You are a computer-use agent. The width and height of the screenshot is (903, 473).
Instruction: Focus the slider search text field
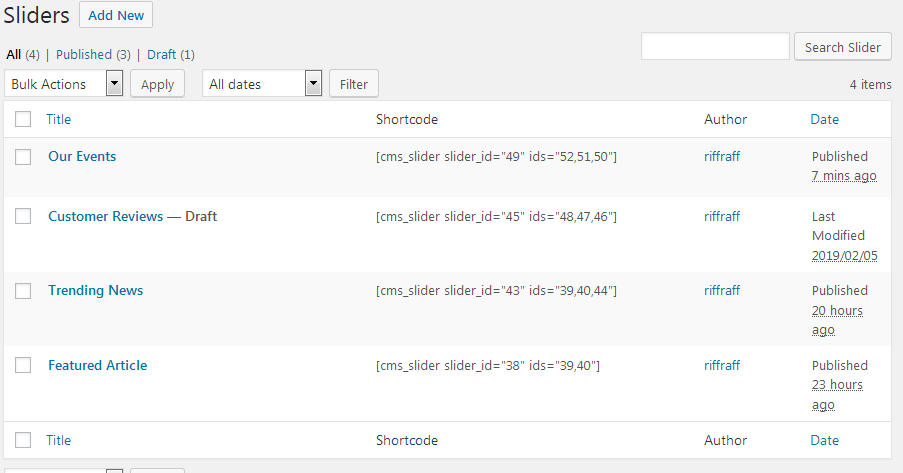[715, 47]
